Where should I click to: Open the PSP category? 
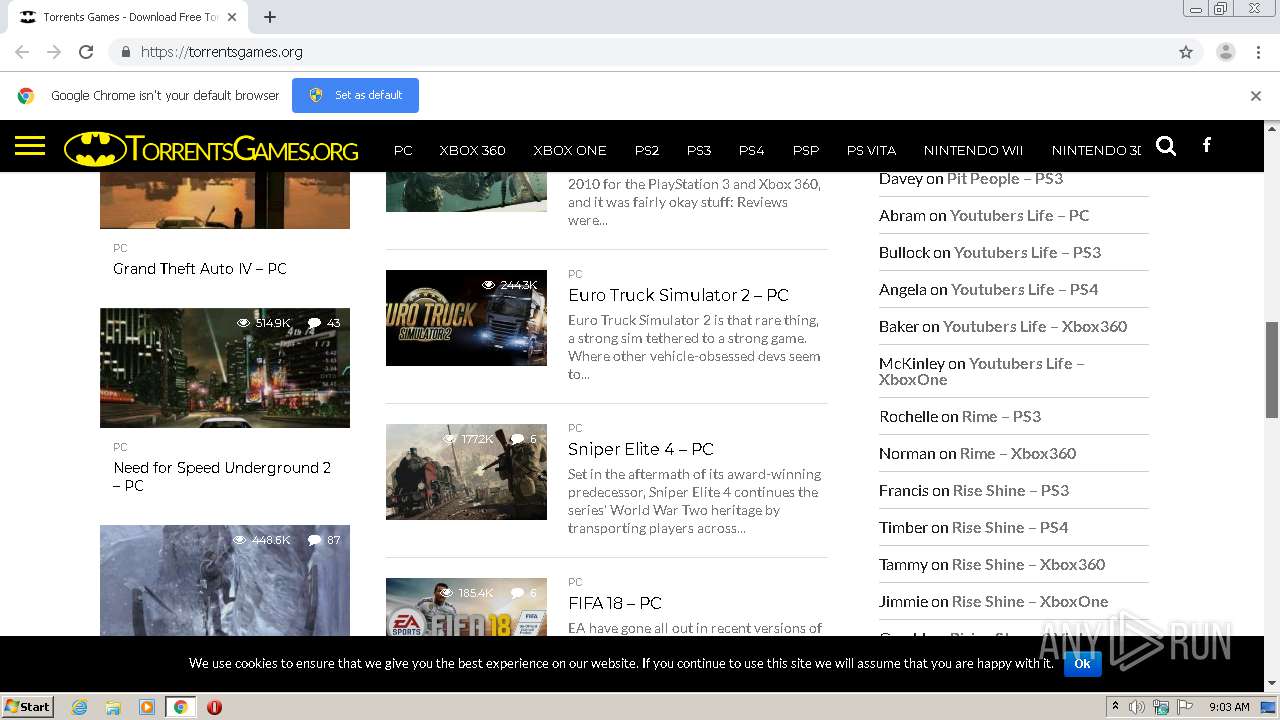pos(806,150)
